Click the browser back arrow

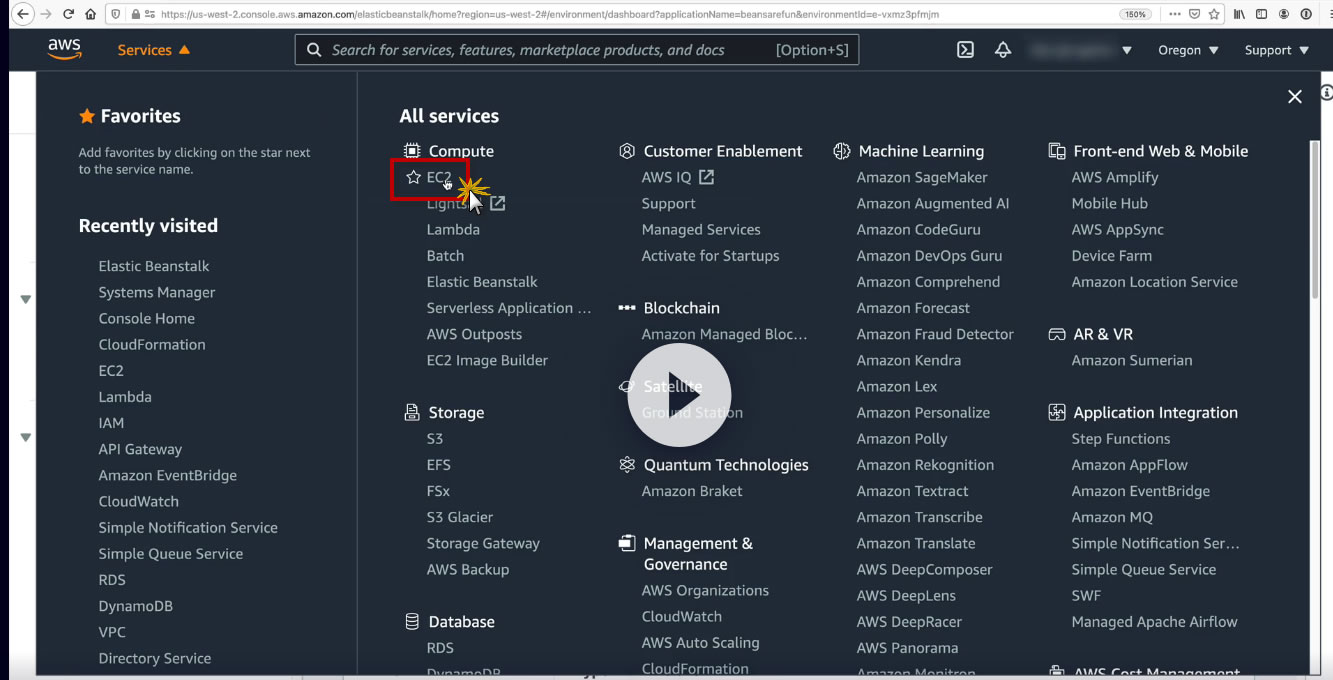(x=21, y=15)
